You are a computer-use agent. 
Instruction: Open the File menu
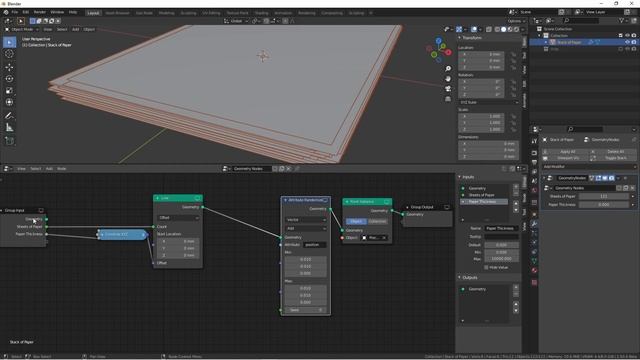[15, 12]
